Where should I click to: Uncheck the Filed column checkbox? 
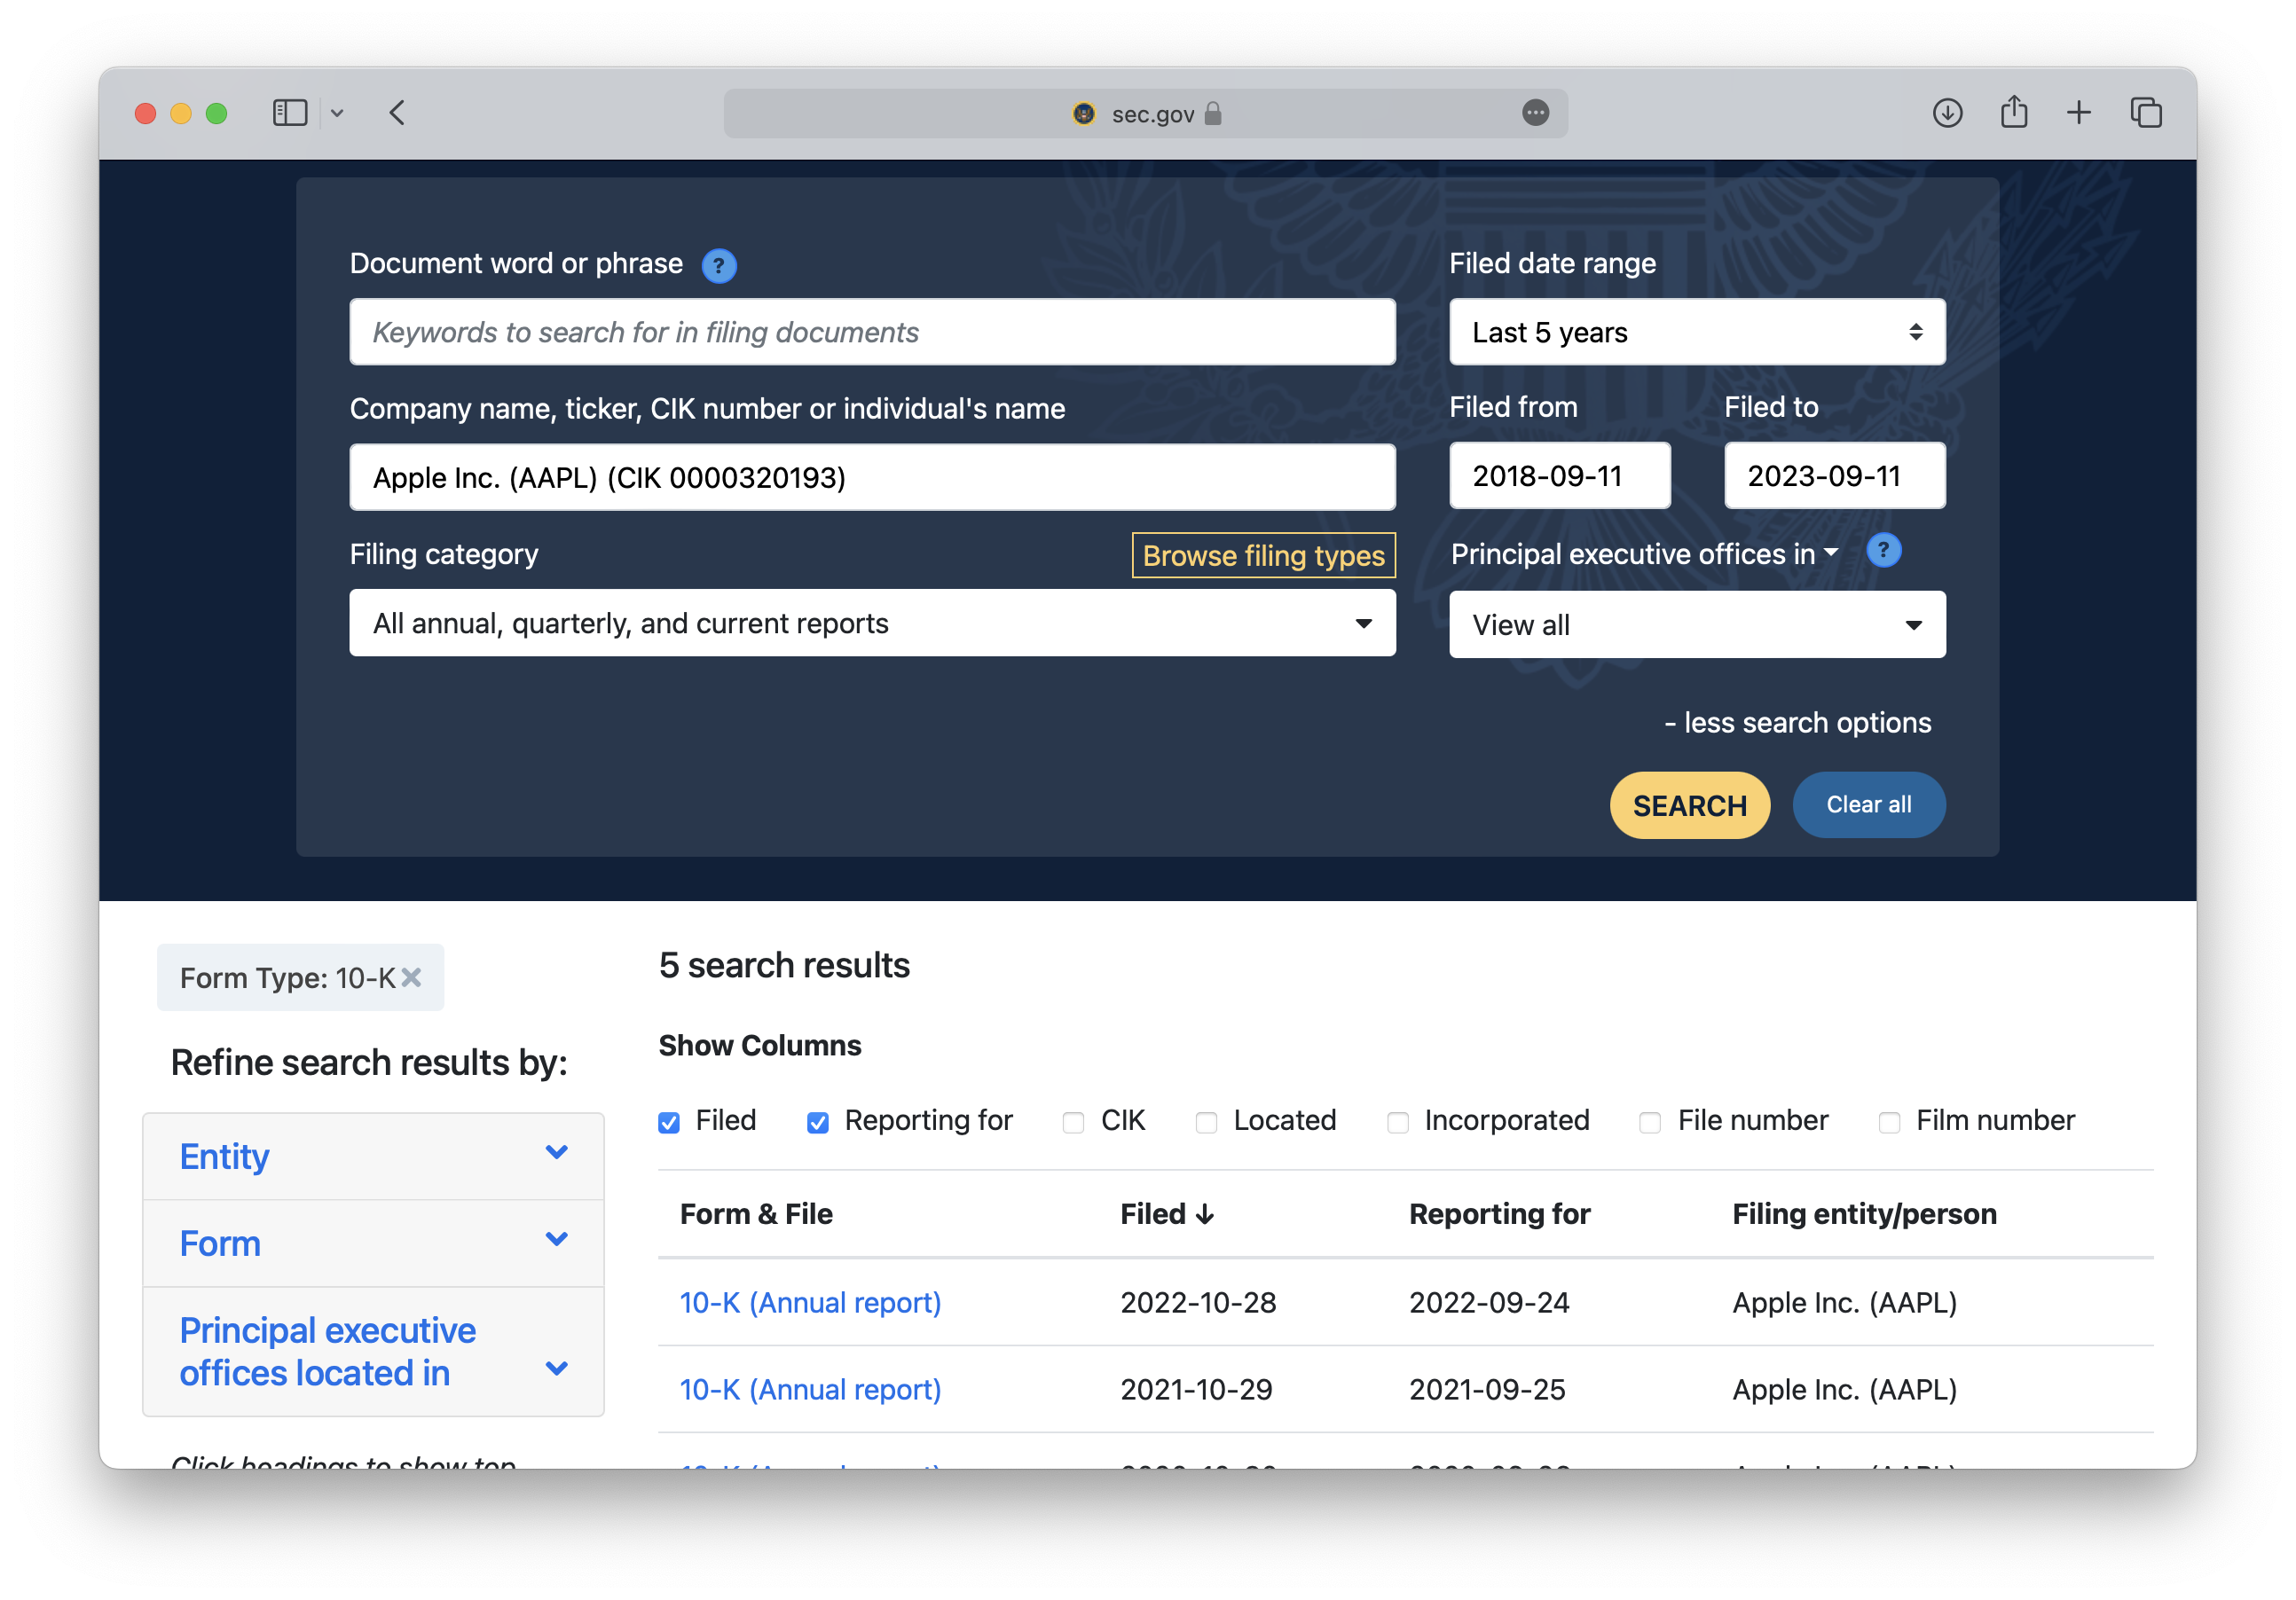tap(669, 1122)
